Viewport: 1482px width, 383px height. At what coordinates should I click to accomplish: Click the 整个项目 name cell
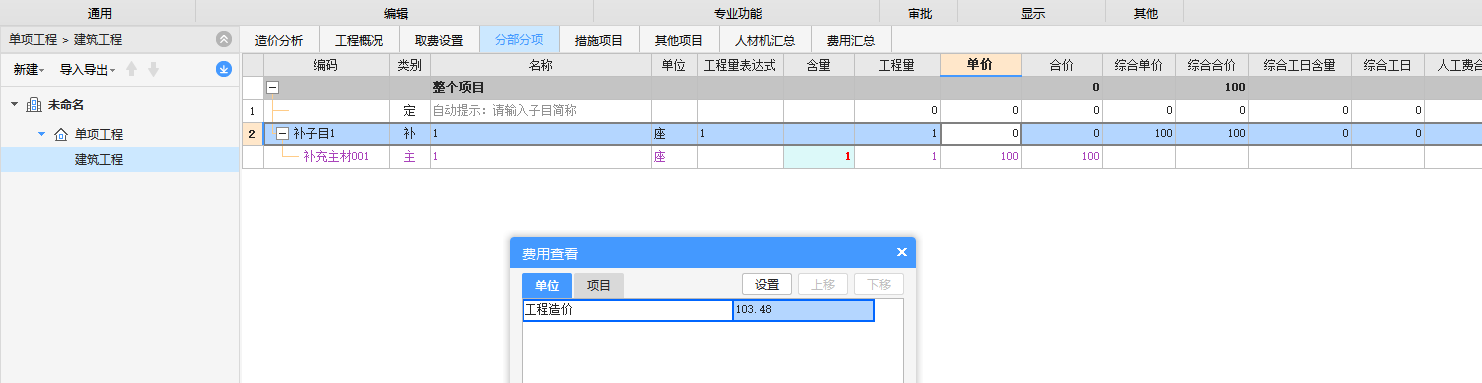click(541, 88)
